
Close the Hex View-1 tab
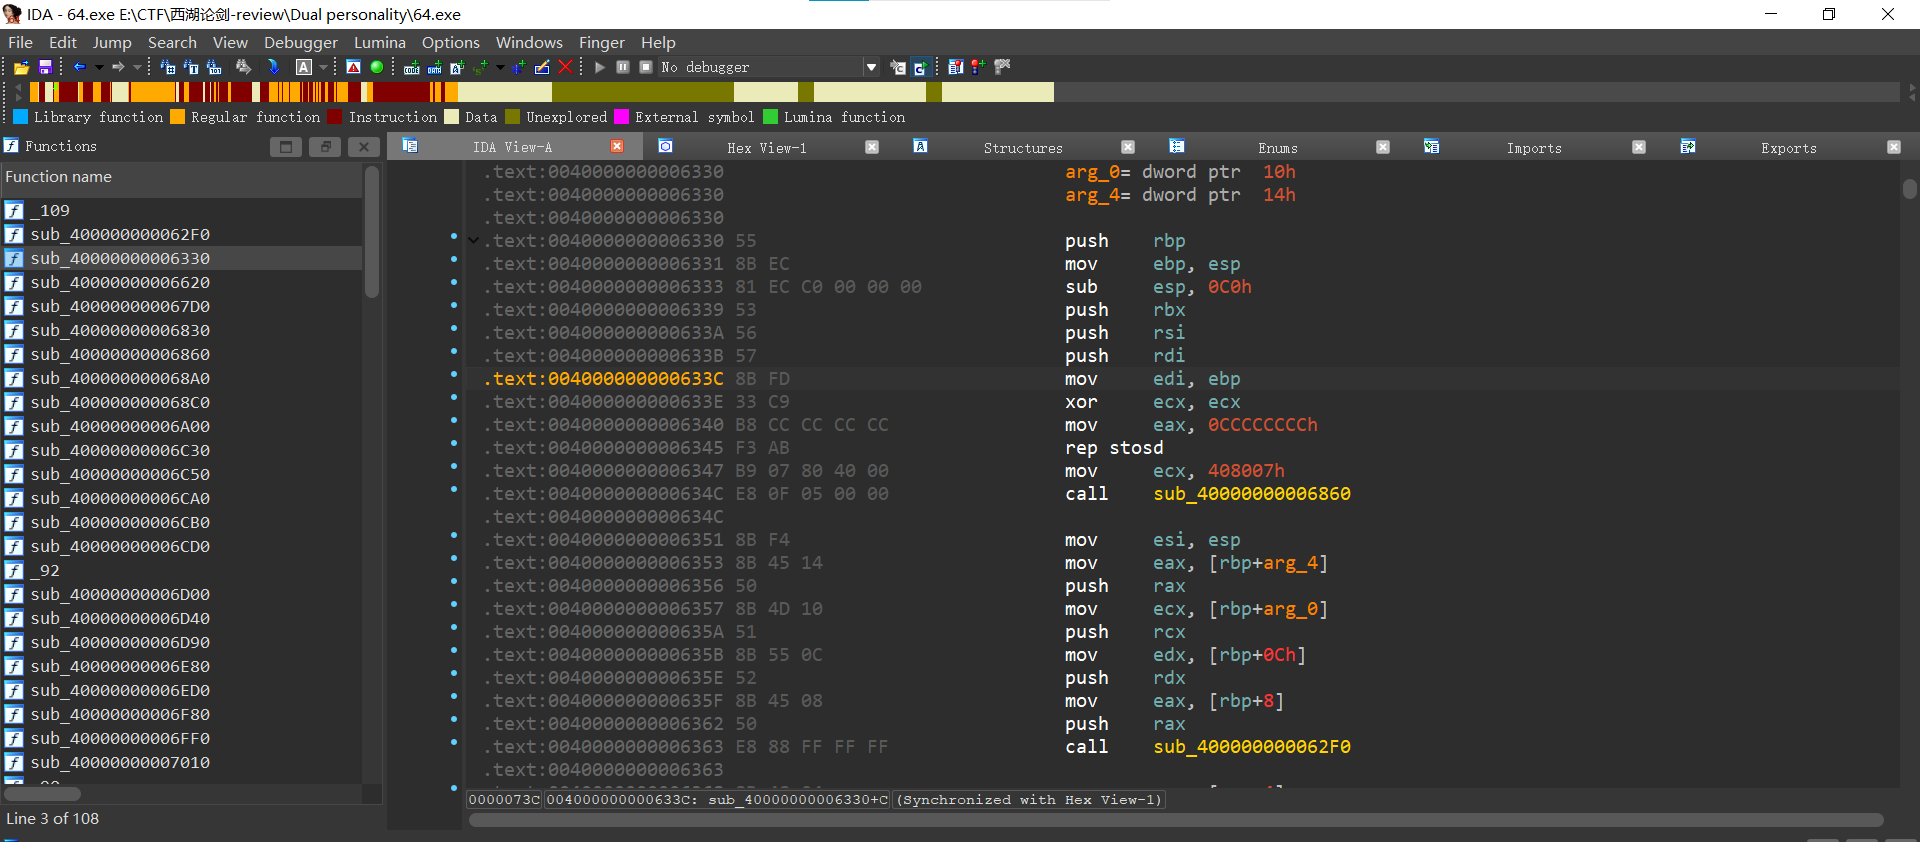(872, 147)
